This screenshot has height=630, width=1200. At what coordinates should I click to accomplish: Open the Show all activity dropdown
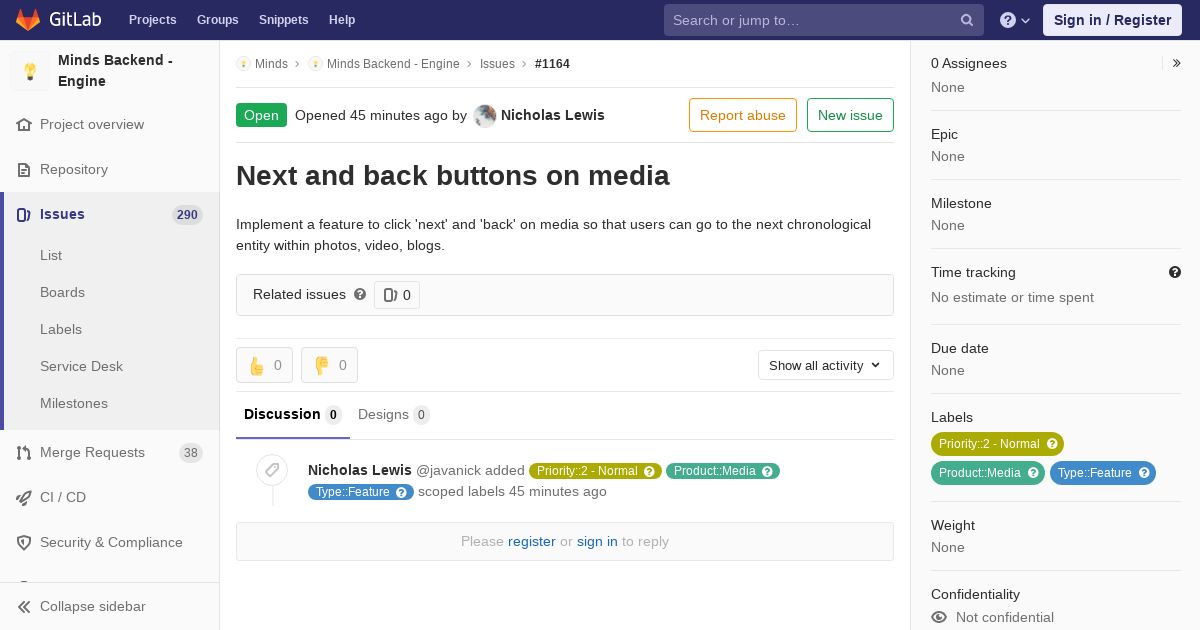coord(826,365)
